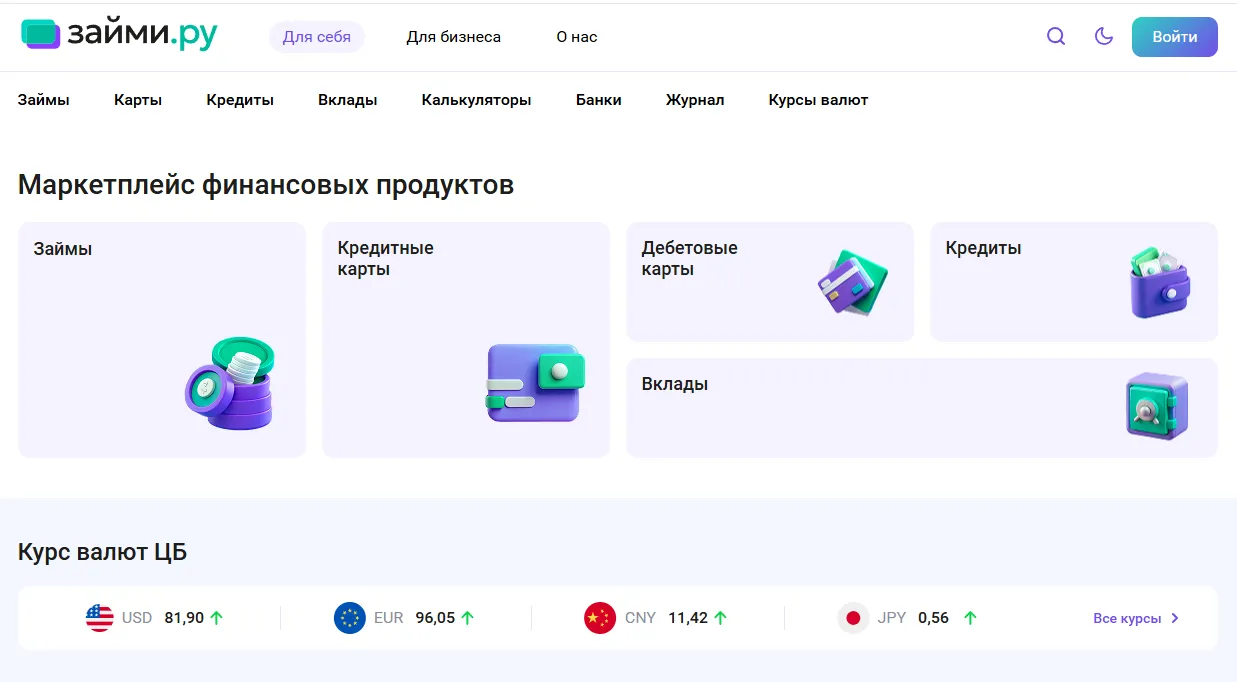Click the cards icon in Дебетовые карты card
1237x682 pixels.
(x=853, y=282)
